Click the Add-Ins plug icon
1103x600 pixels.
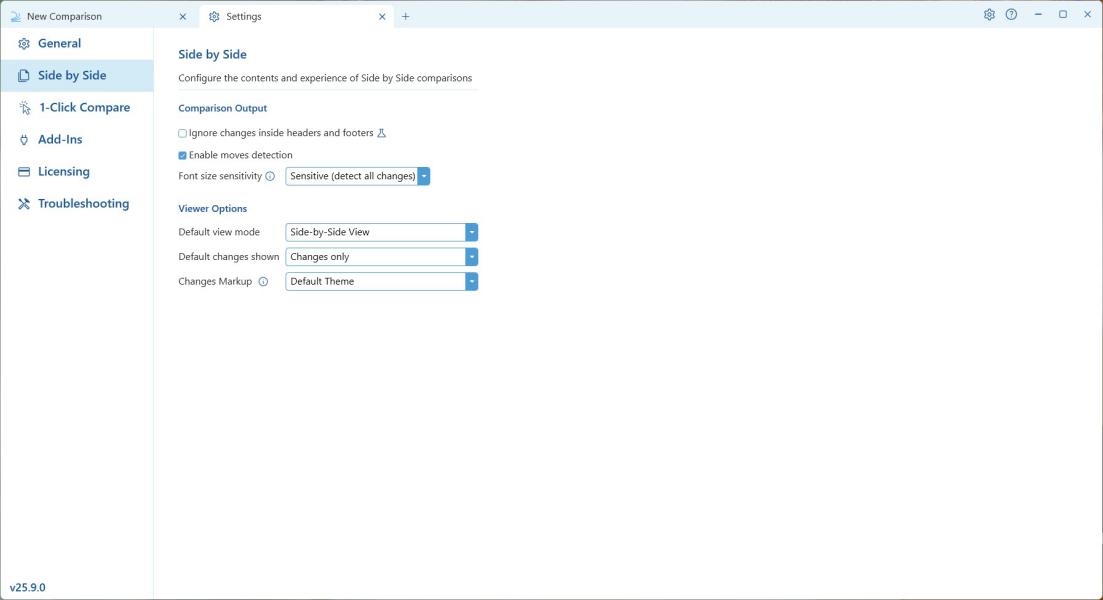pos(24,140)
